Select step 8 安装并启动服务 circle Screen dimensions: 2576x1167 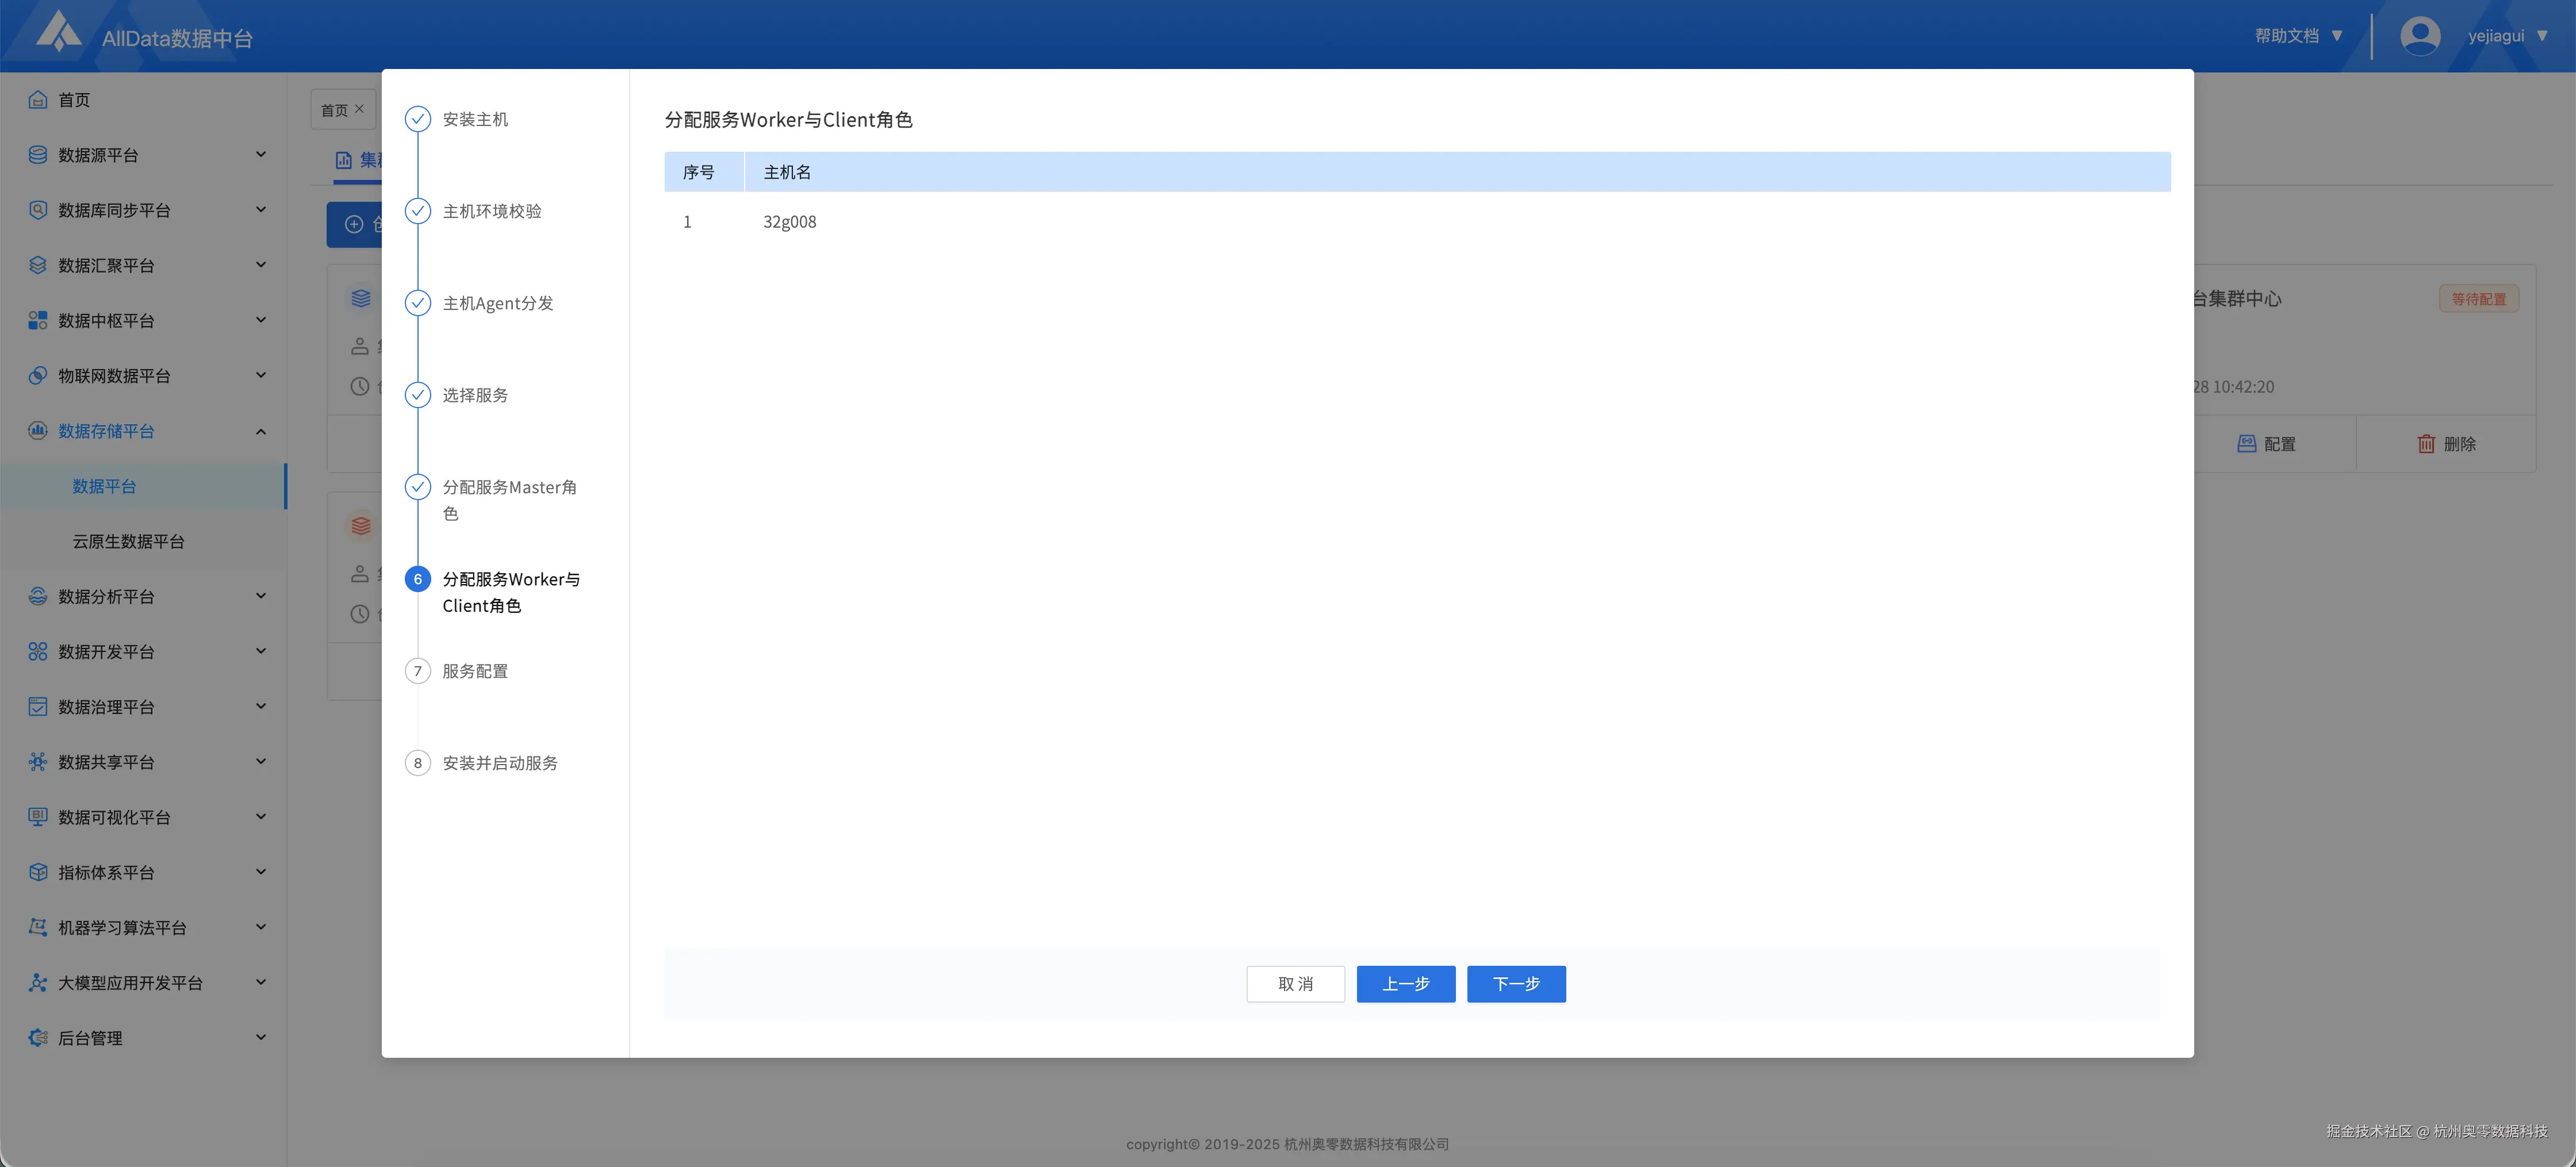coord(418,763)
